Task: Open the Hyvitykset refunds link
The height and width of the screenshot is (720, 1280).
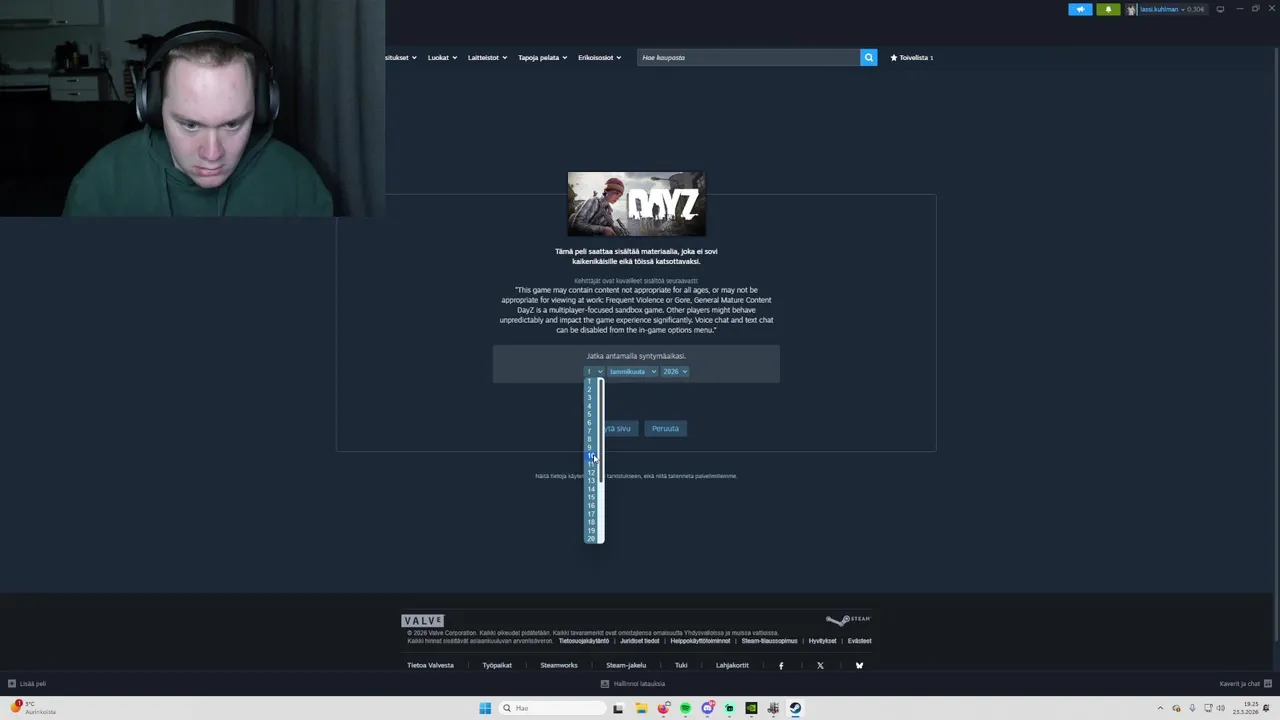Action: (822, 641)
